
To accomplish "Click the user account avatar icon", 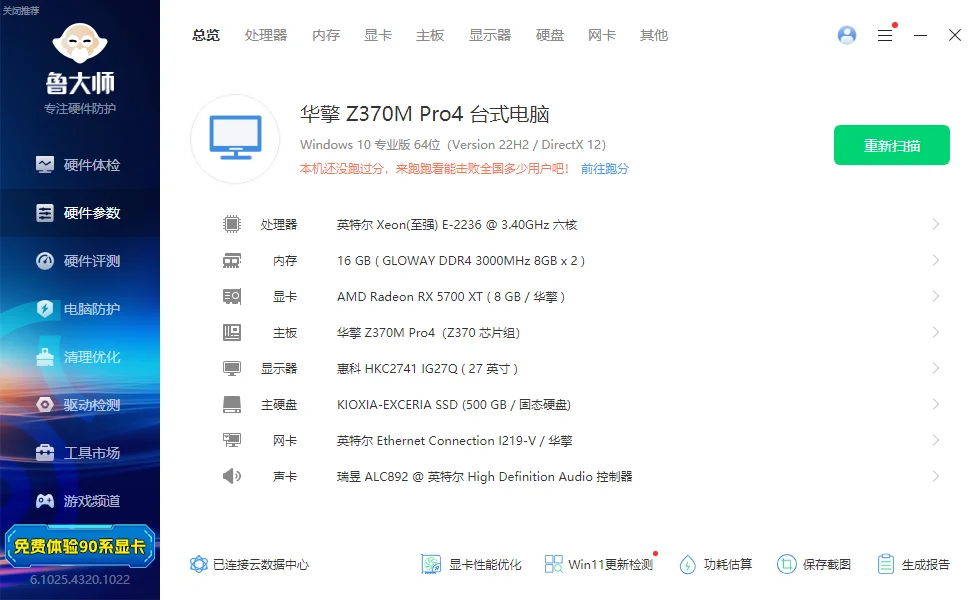I will [847, 35].
